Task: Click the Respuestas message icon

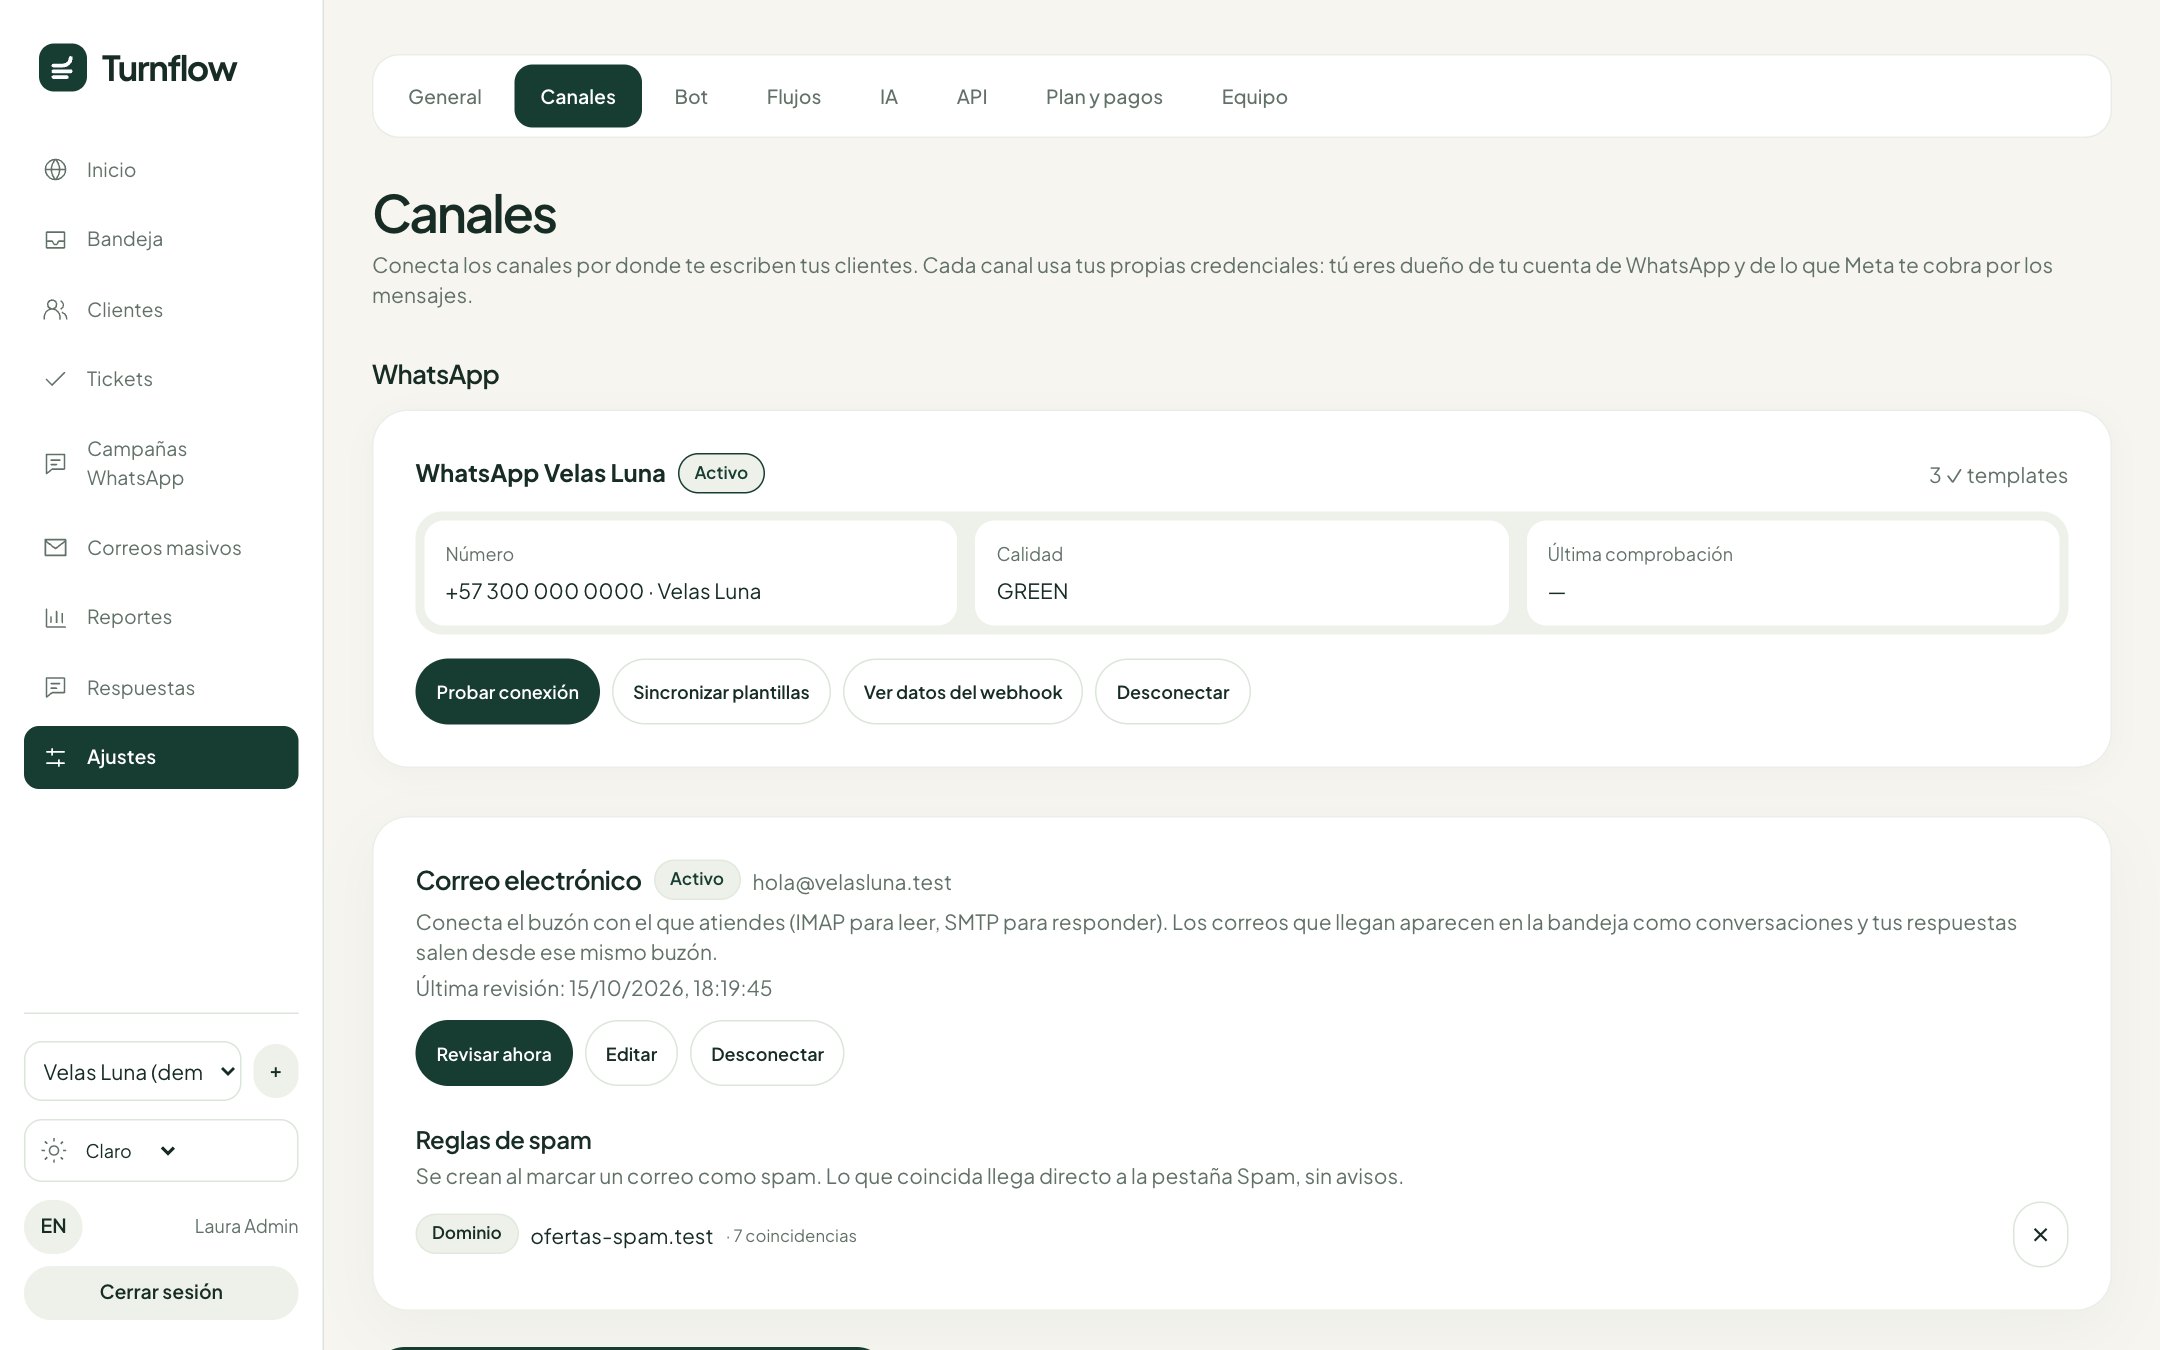Action: tap(56, 688)
